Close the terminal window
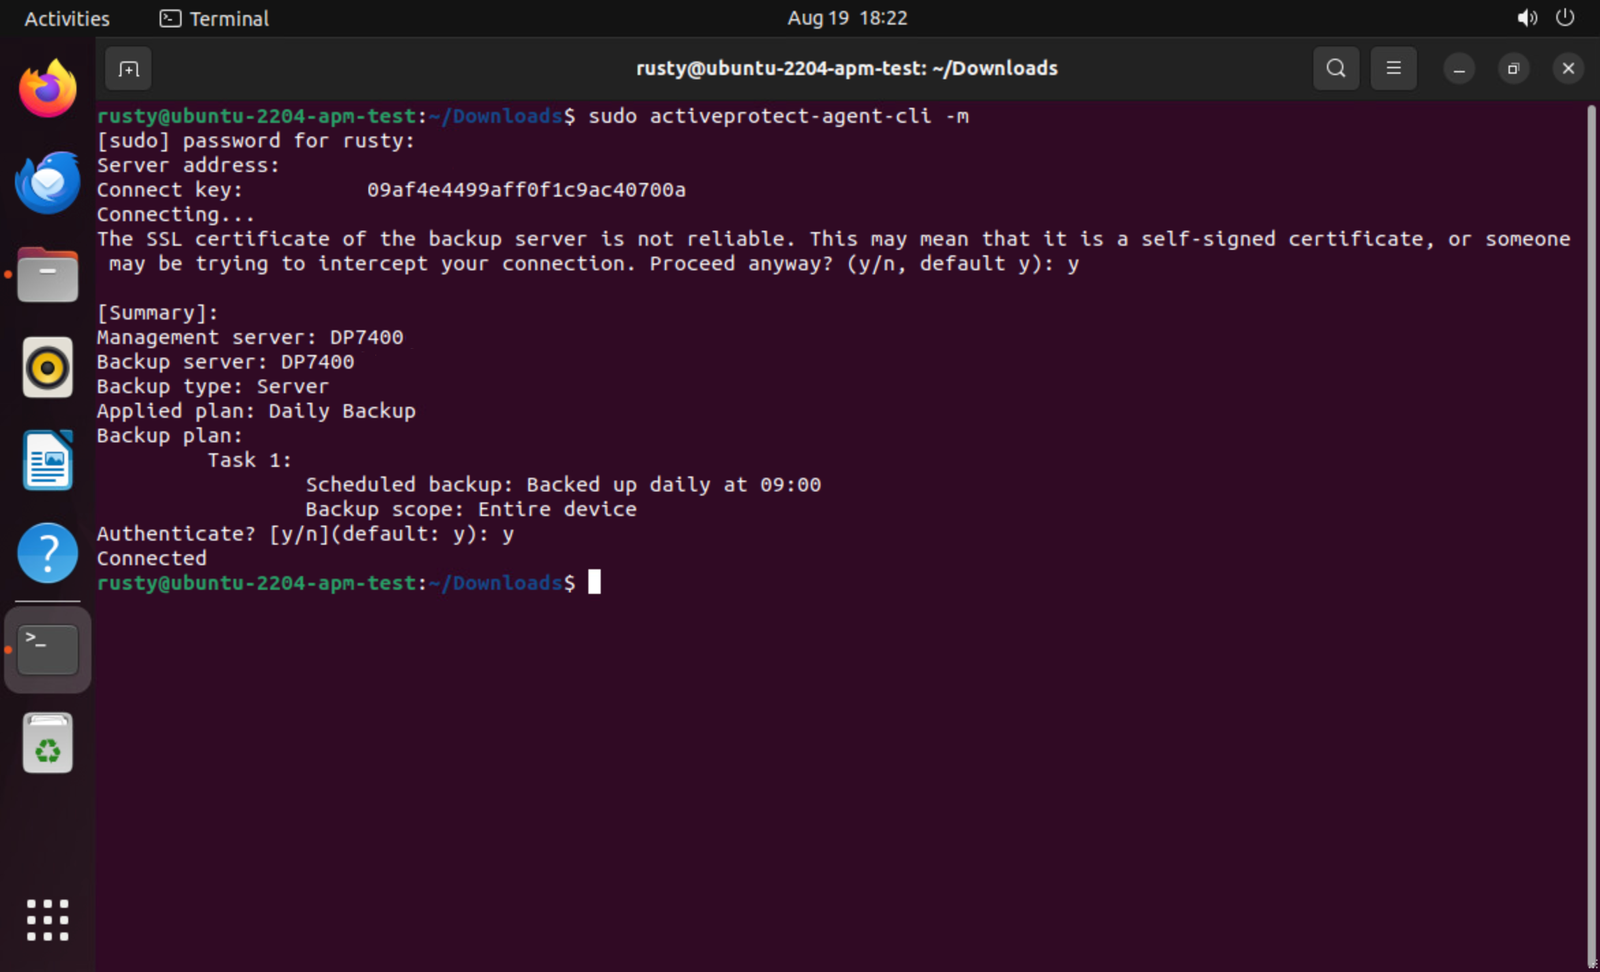Screen dimensions: 1600x972 [1568, 69]
